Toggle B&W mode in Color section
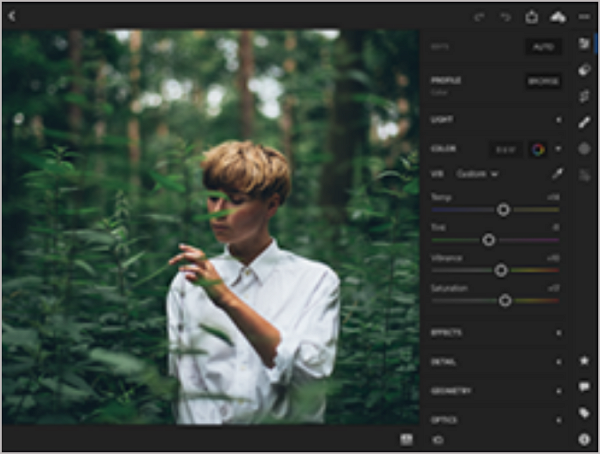The image size is (600, 454). coord(505,149)
